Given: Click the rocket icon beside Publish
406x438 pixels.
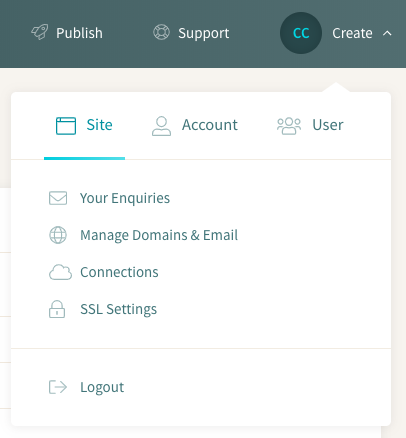Looking at the screenshot, I should click(x=40, y=33).
